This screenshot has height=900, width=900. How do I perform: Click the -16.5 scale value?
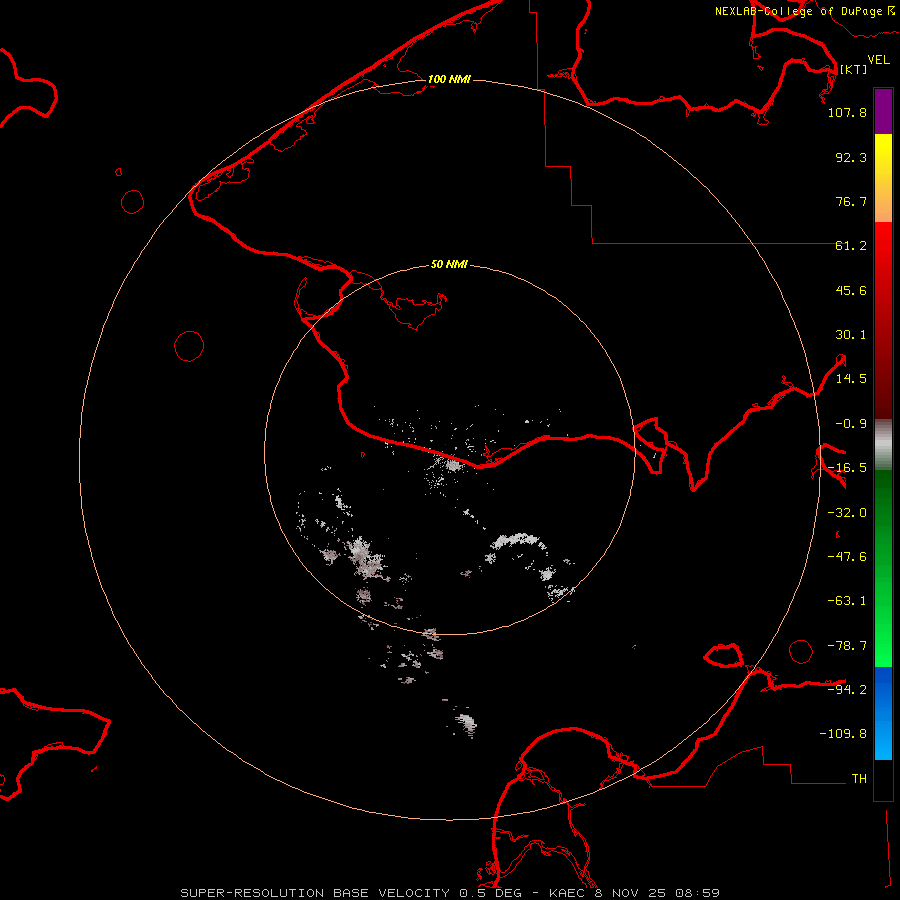click(847, 468)
